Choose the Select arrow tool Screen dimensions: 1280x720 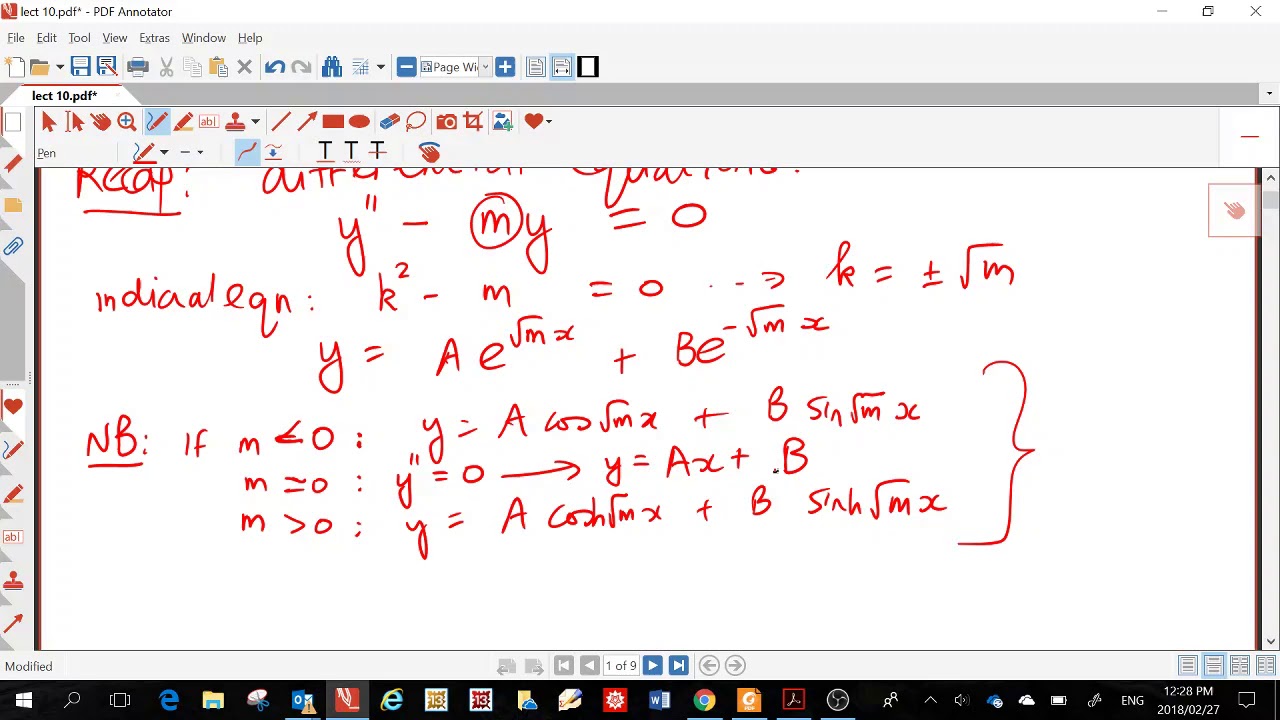(48, 122)
